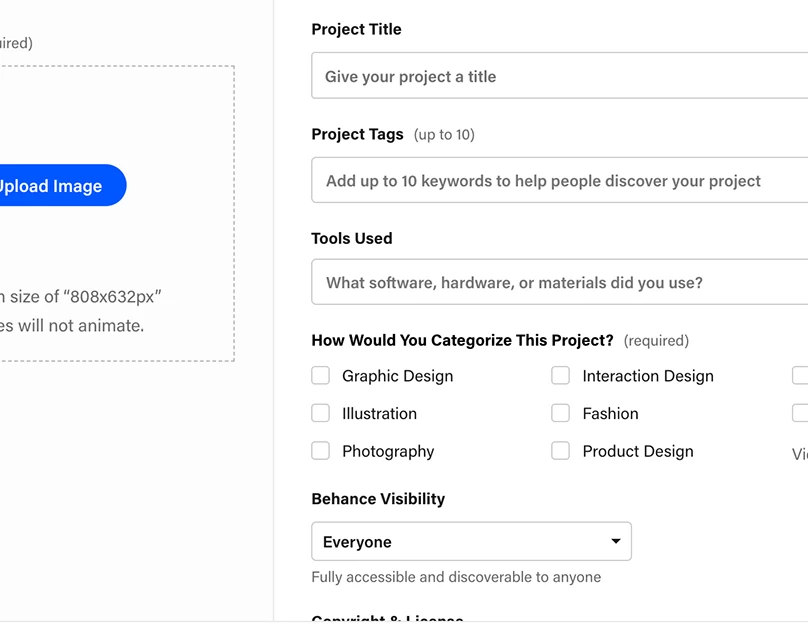Click the Project Tags keywords field

coord(560,181)
